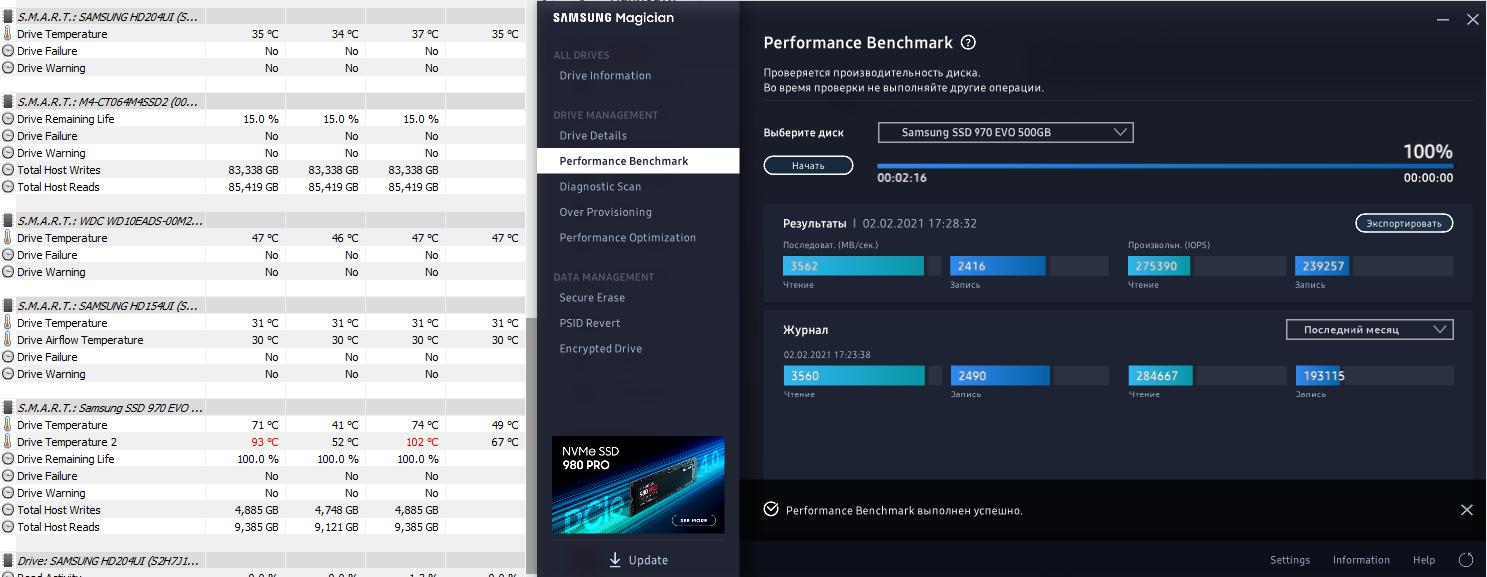The height and width of the screenshot is (577, 1487).
Task: Open the Последний месяц period dropdown
Action: (x=1368, y=329)
